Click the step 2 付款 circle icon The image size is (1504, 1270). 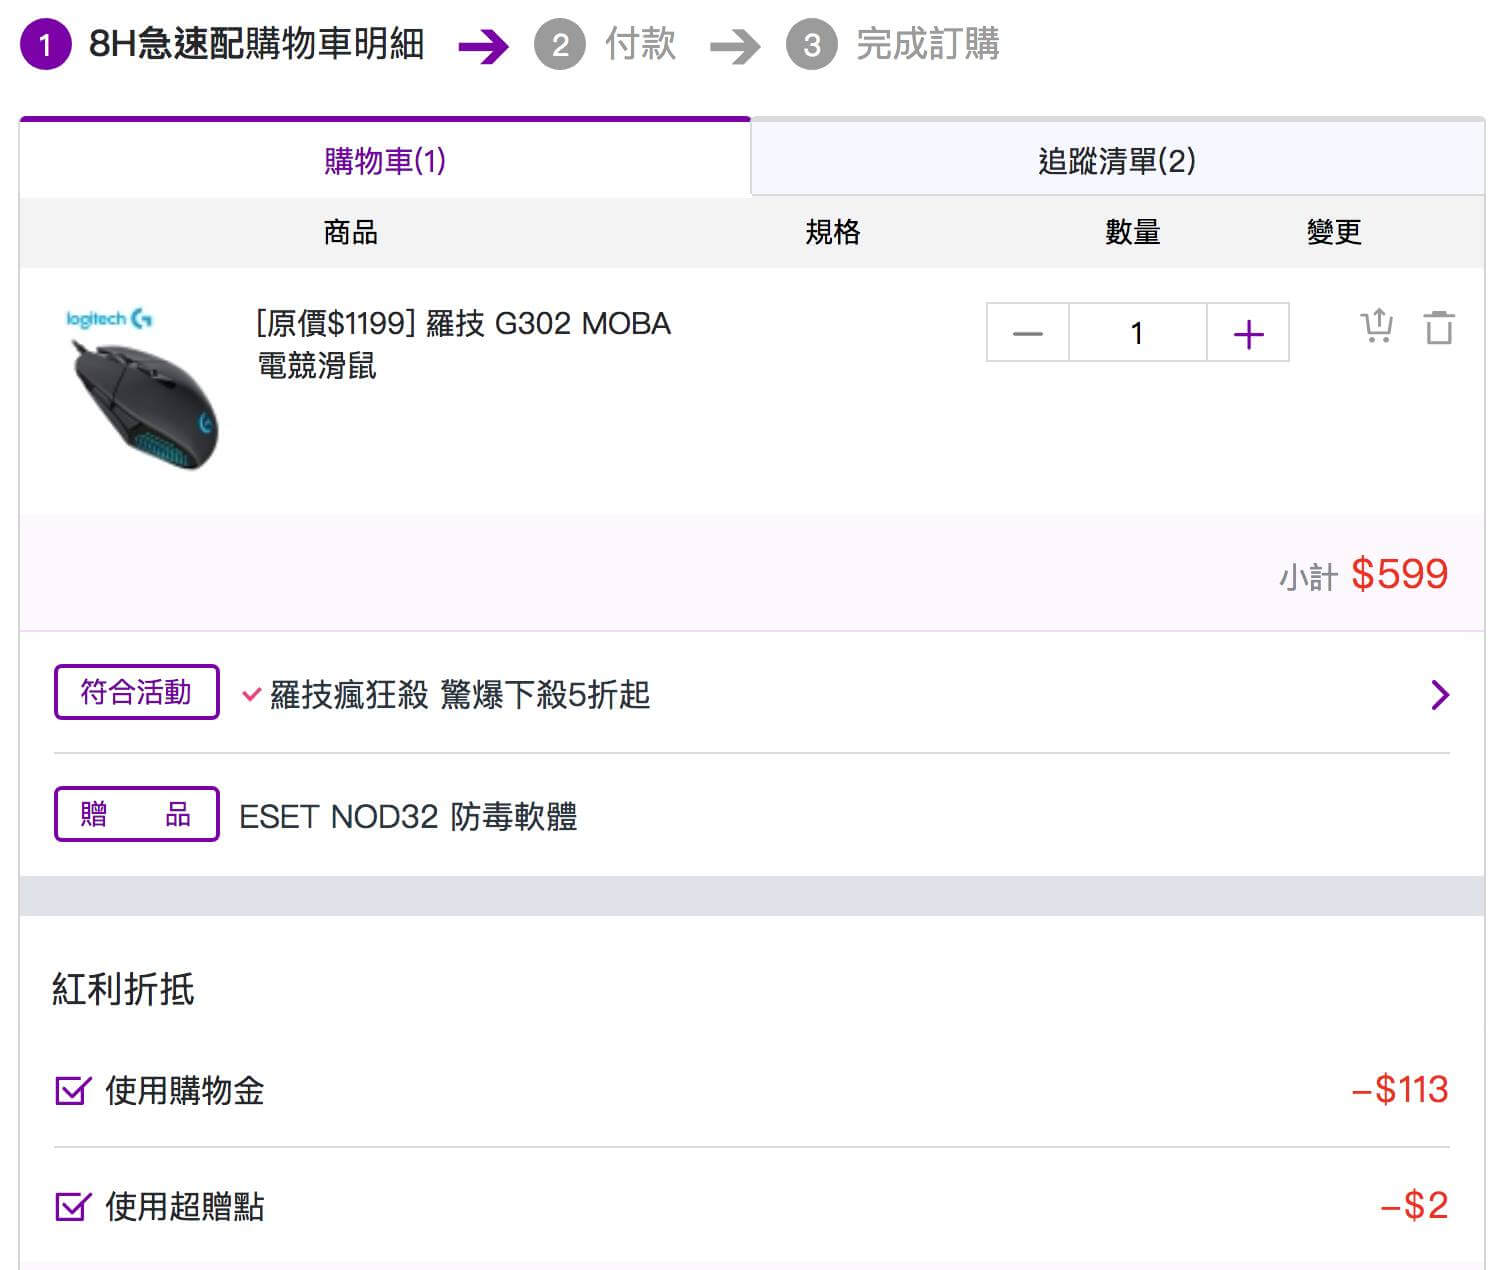pyautogui.click(x=559, y=45)
